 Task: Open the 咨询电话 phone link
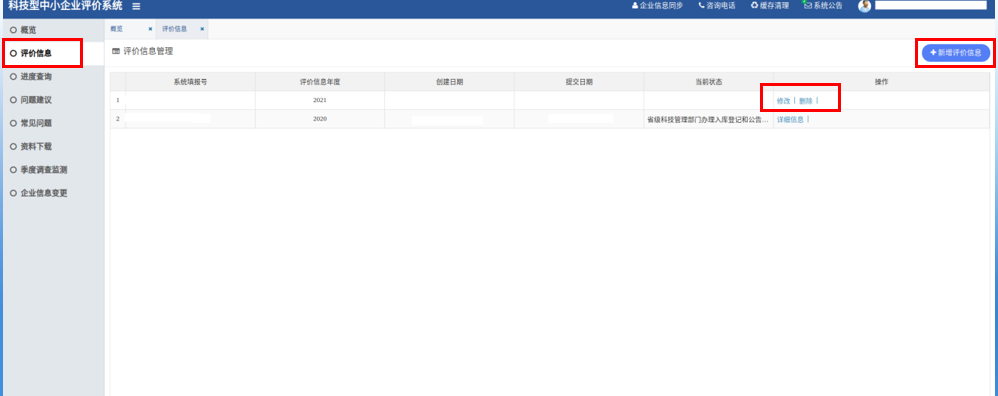(717, 6)
